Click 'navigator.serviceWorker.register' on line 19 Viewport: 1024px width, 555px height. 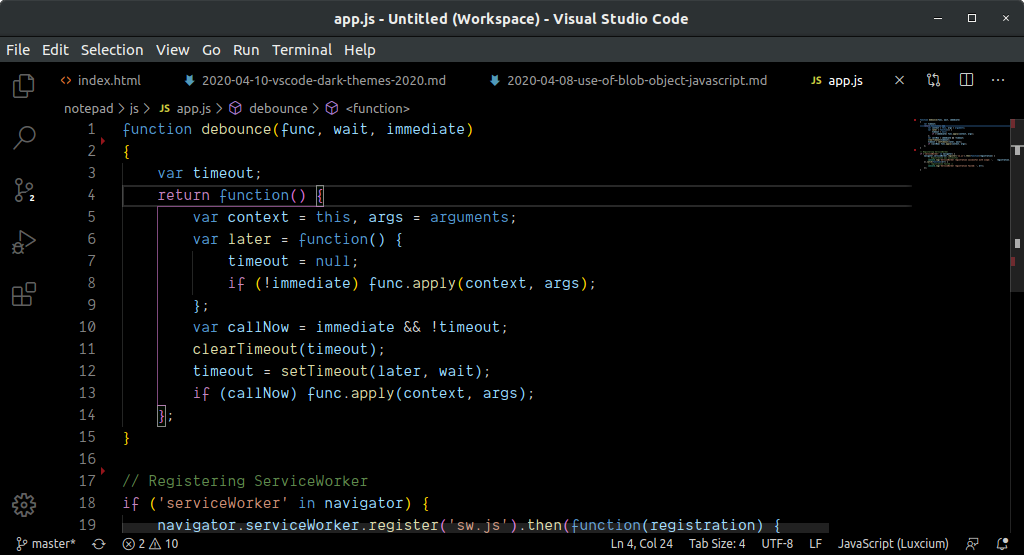coord(298,526)
